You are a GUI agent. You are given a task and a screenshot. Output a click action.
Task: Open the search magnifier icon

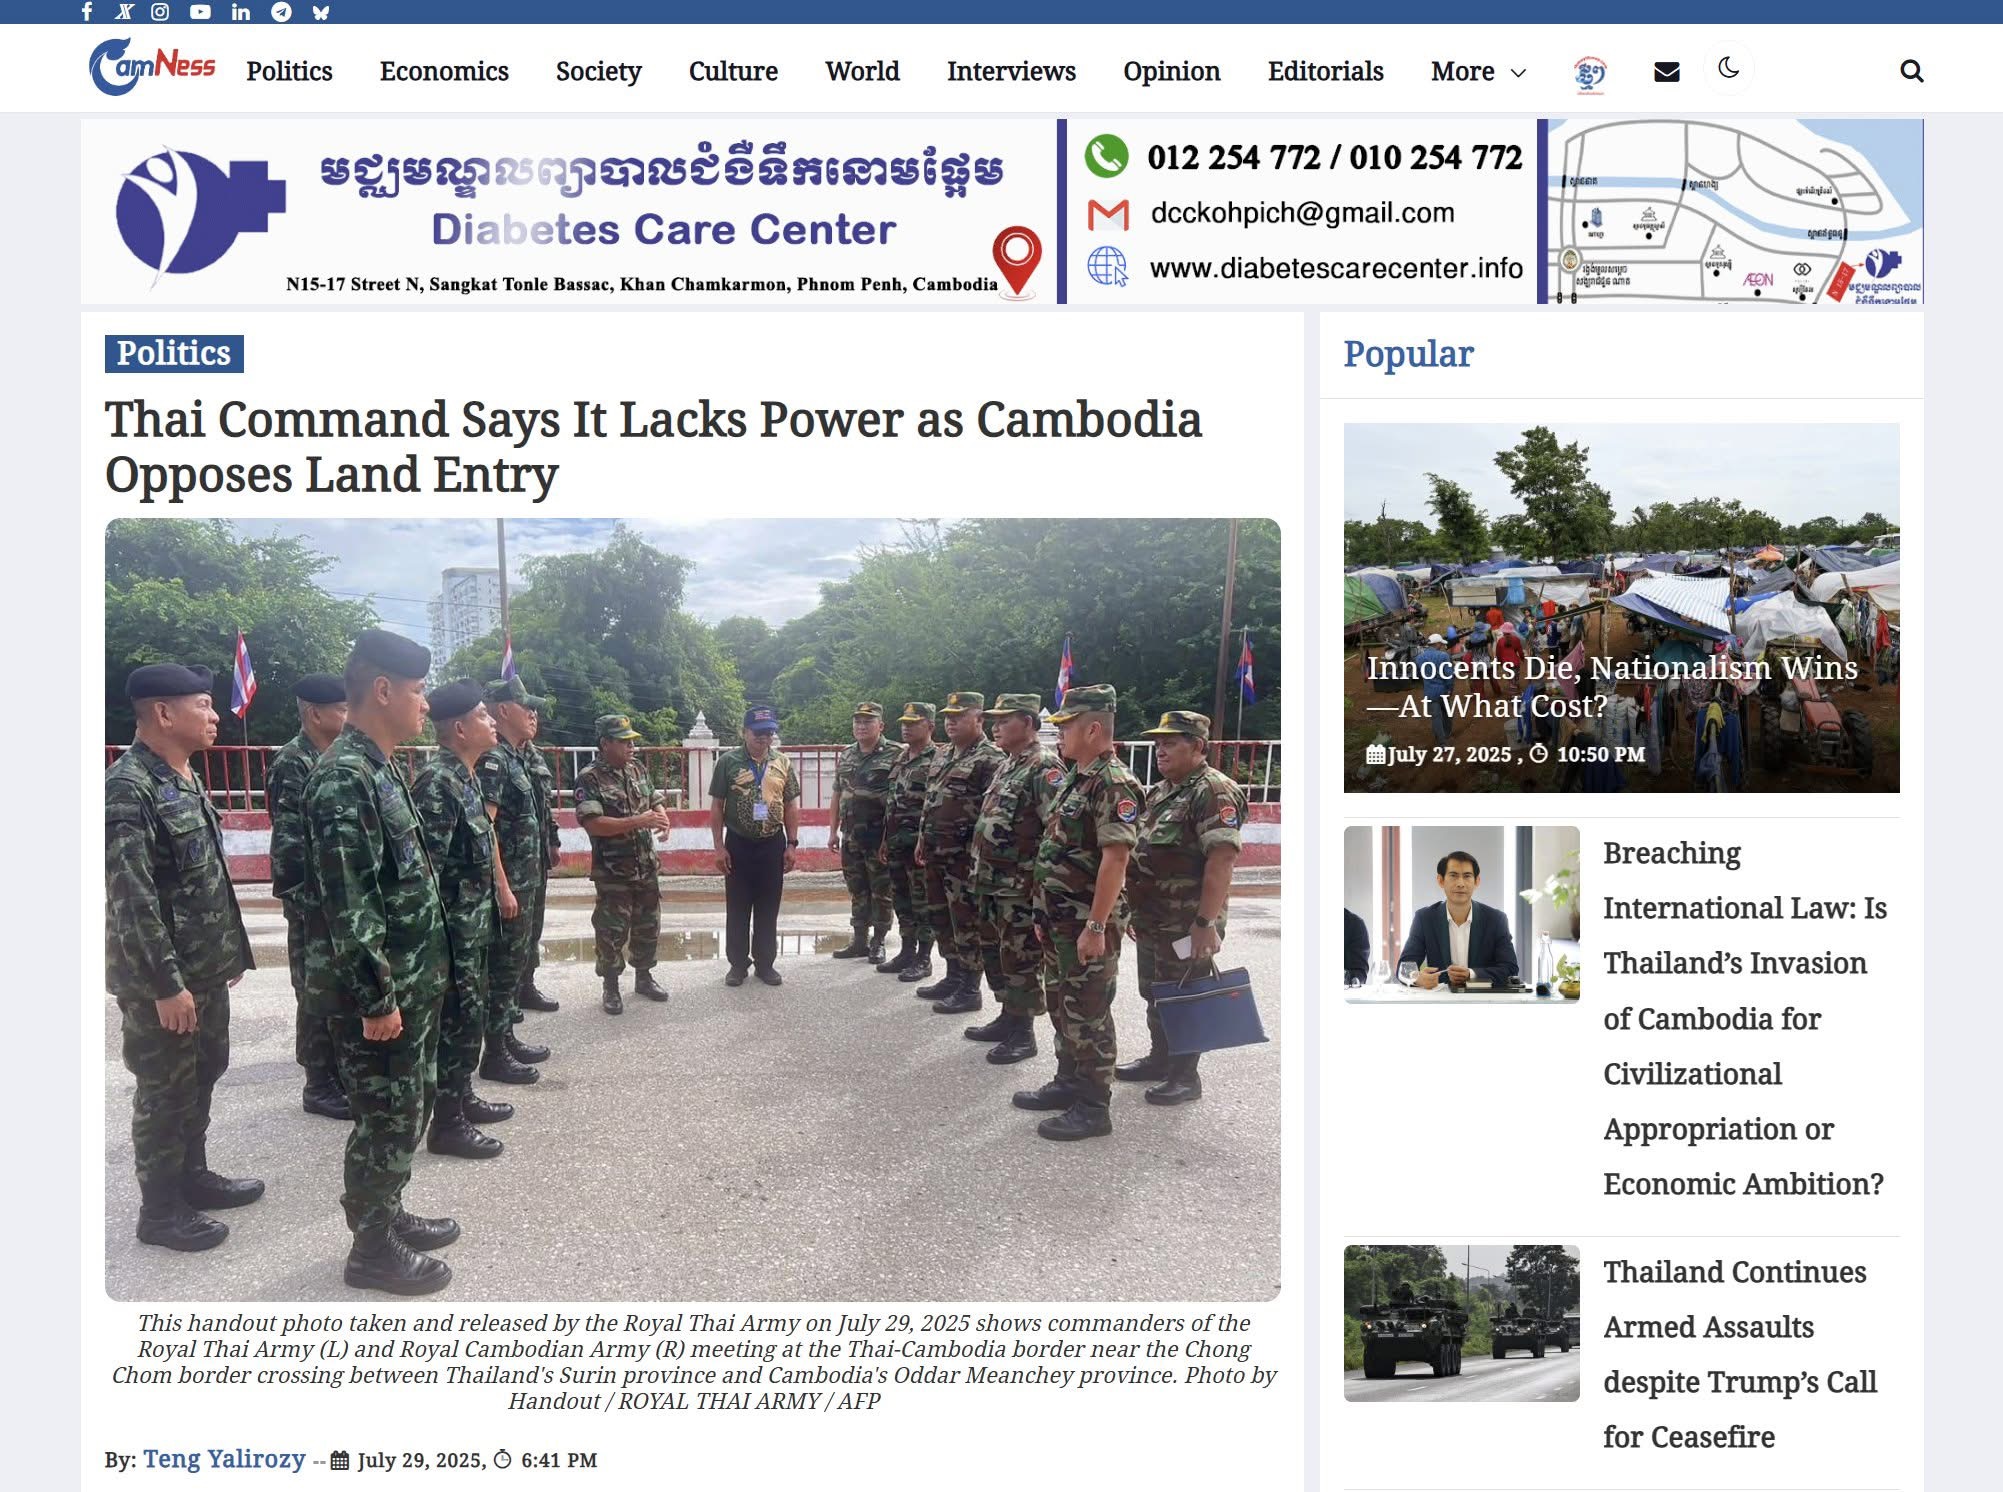(1911, 71)
